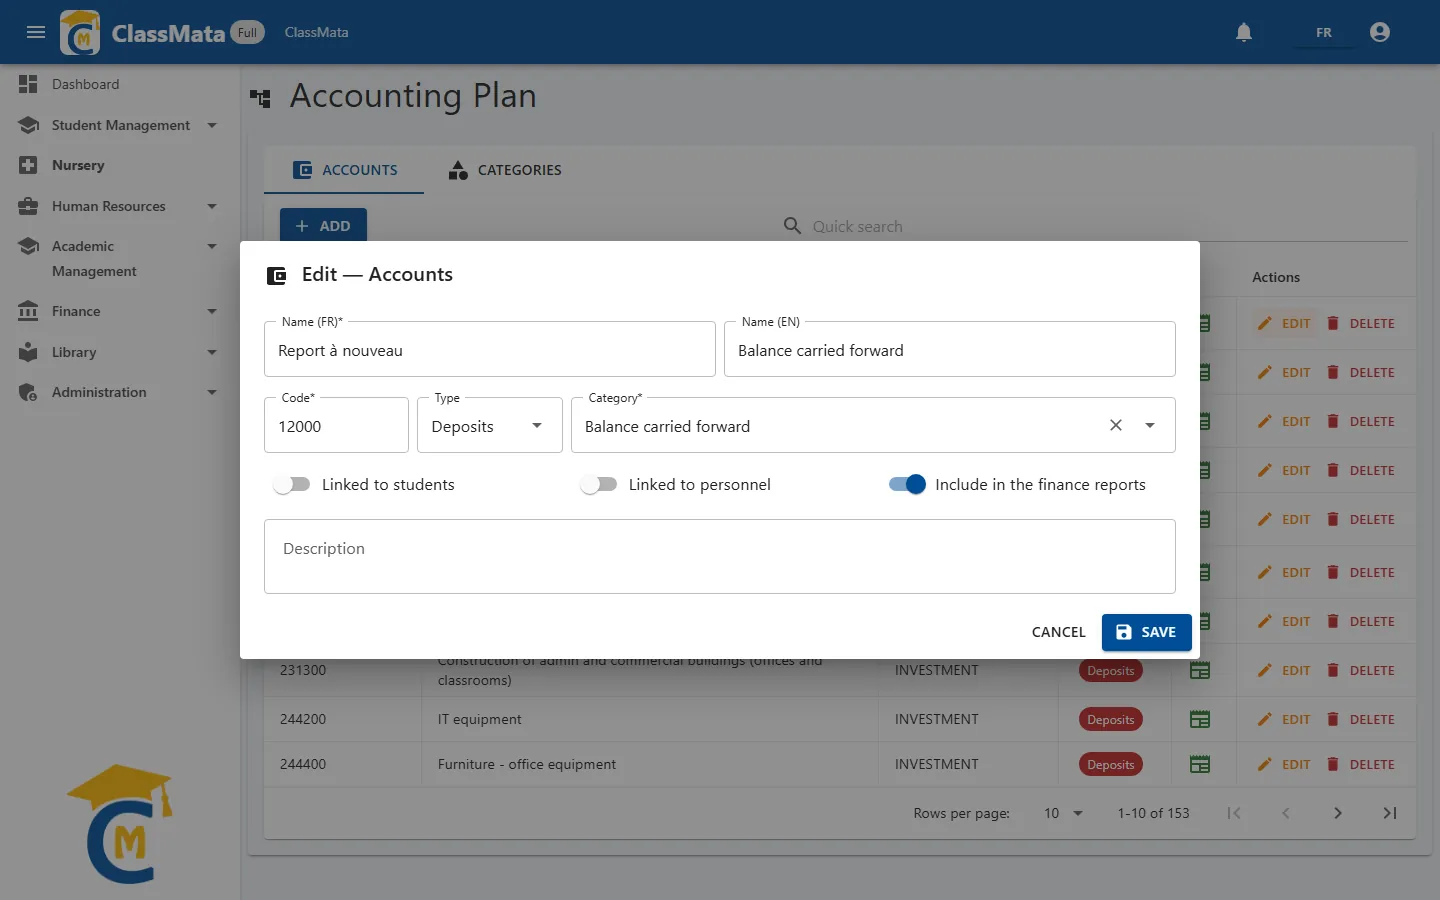Screen dimensions: 1440x900
Task: Click the Nursery sidebar icon
Action: (28, 165)
